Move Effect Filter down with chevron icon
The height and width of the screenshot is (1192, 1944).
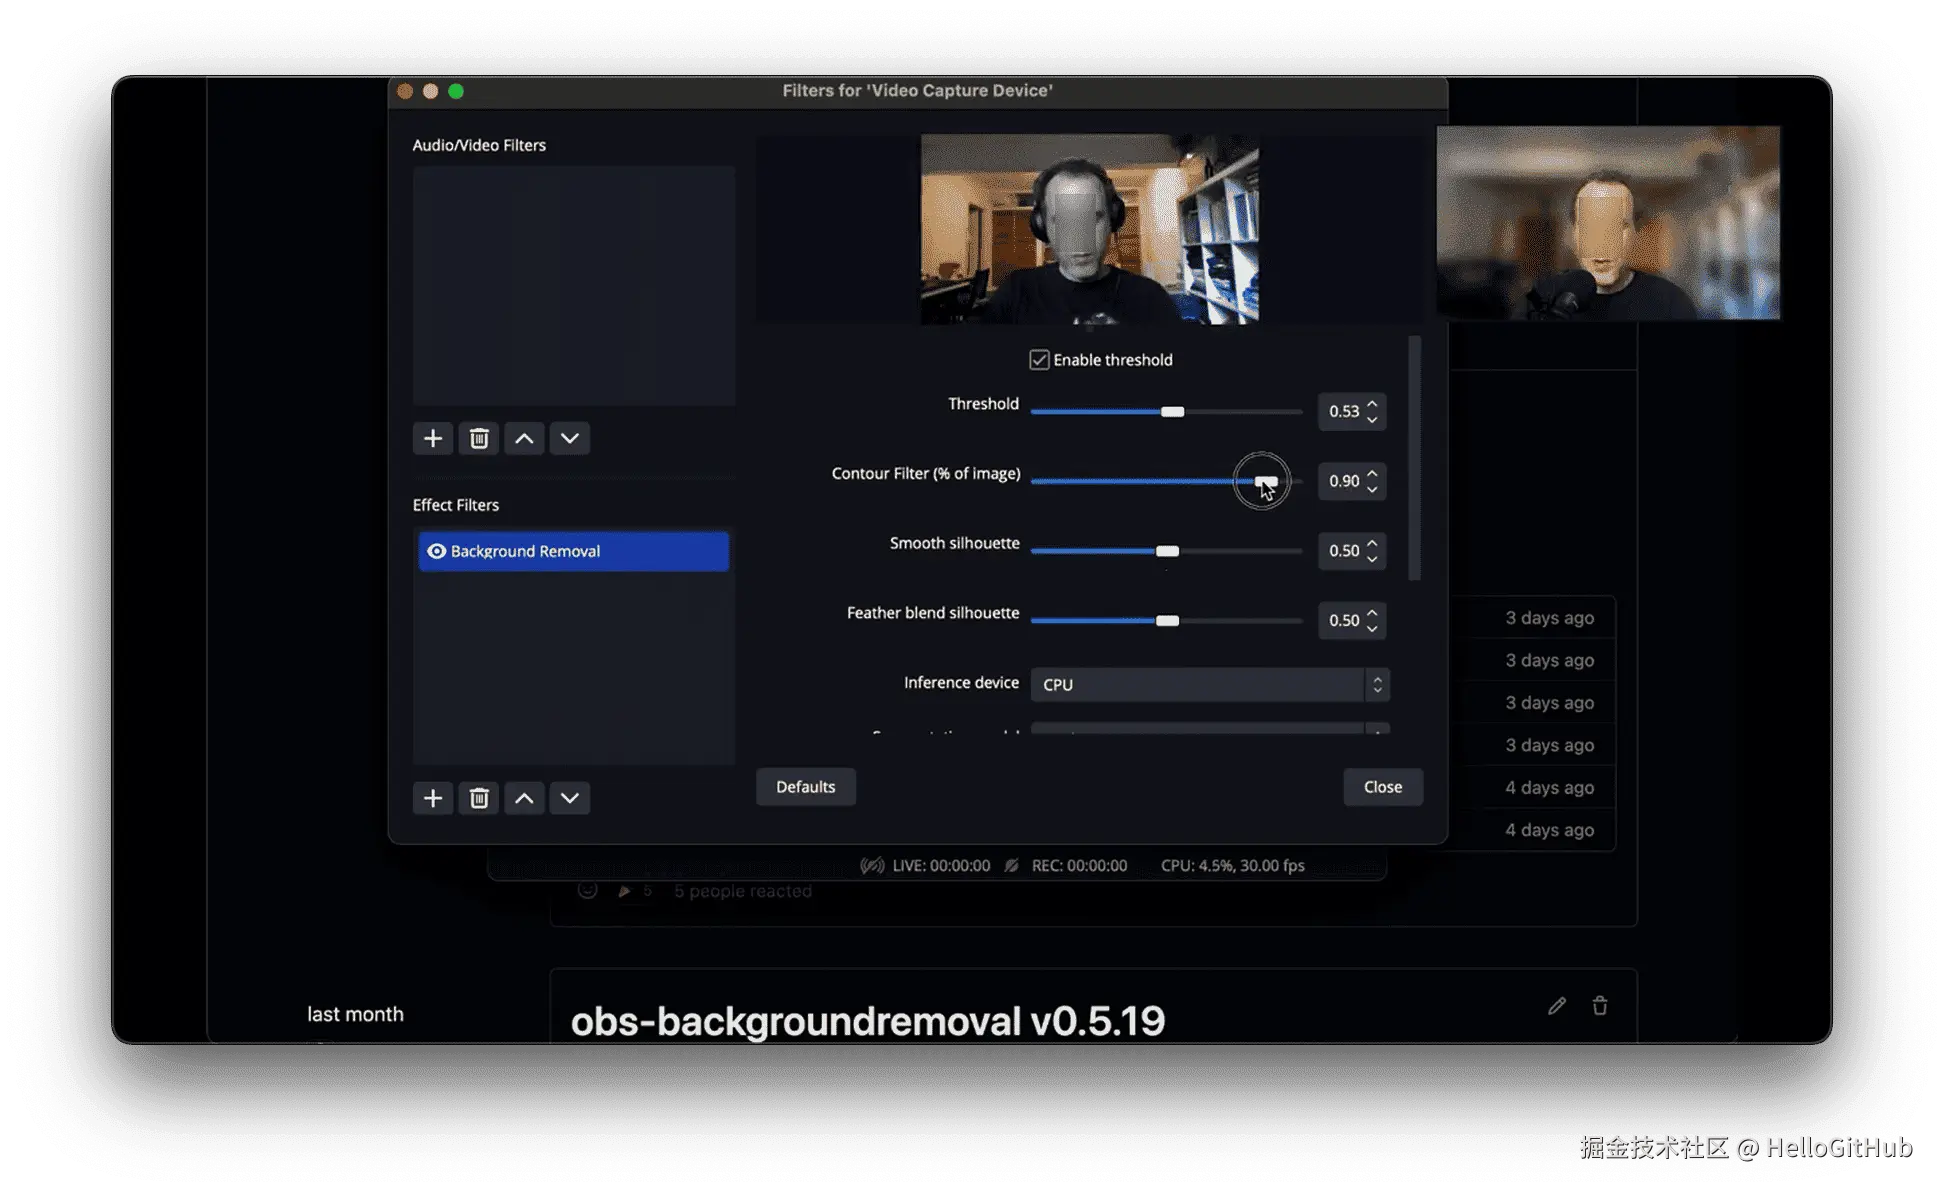[570, 798]
